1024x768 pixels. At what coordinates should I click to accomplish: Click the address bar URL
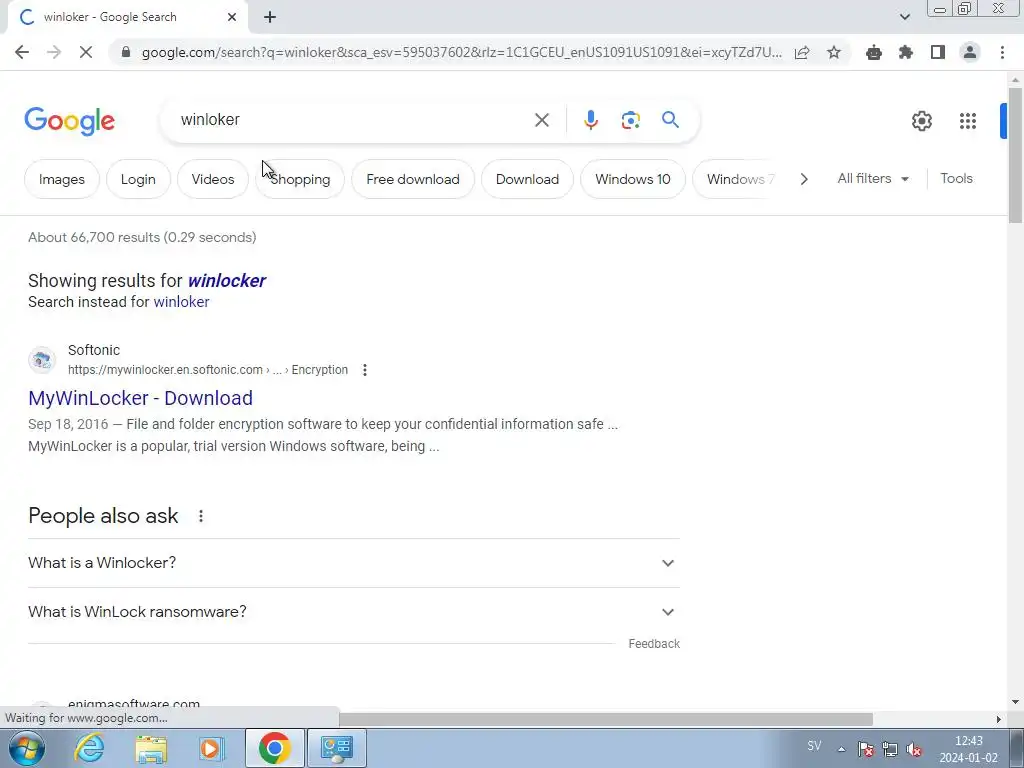(x=461, y=52)
